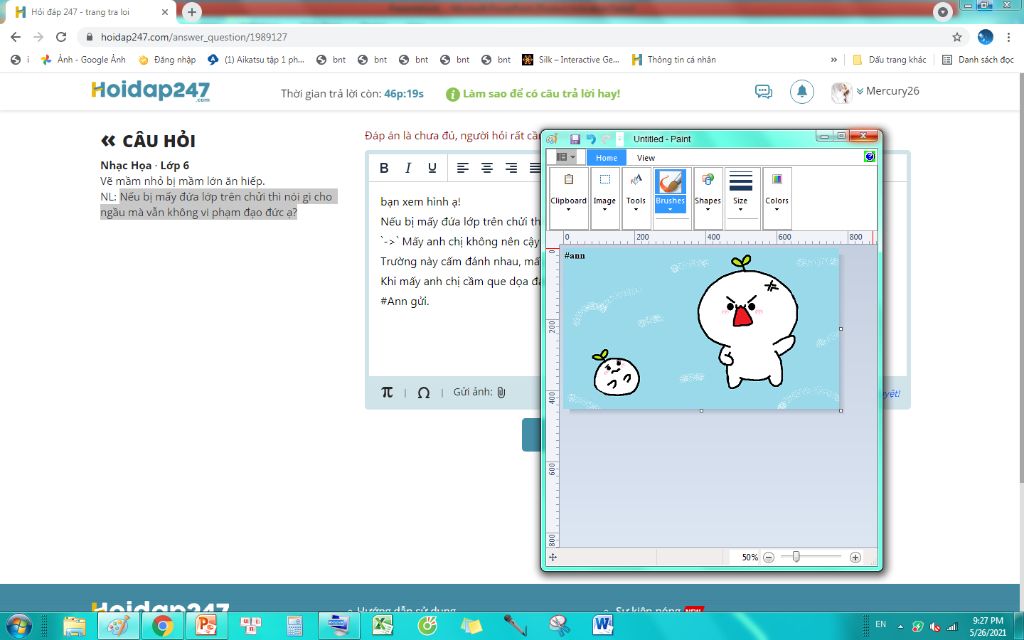Align answer text right
Image resolution: width=1024 pixels, height=640 pixels.
[511, 168]
